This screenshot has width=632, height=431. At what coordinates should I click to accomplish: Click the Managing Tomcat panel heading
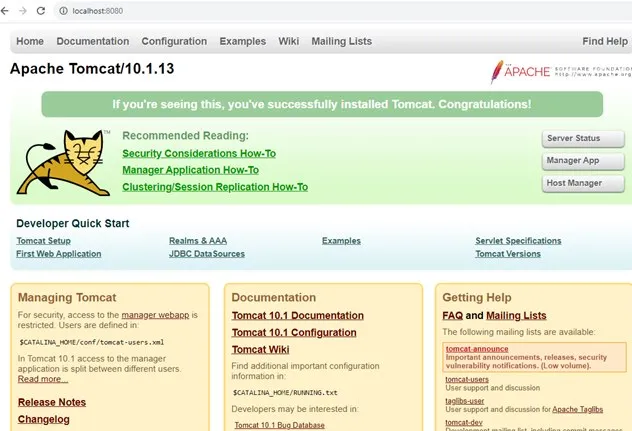click(67, 298)
